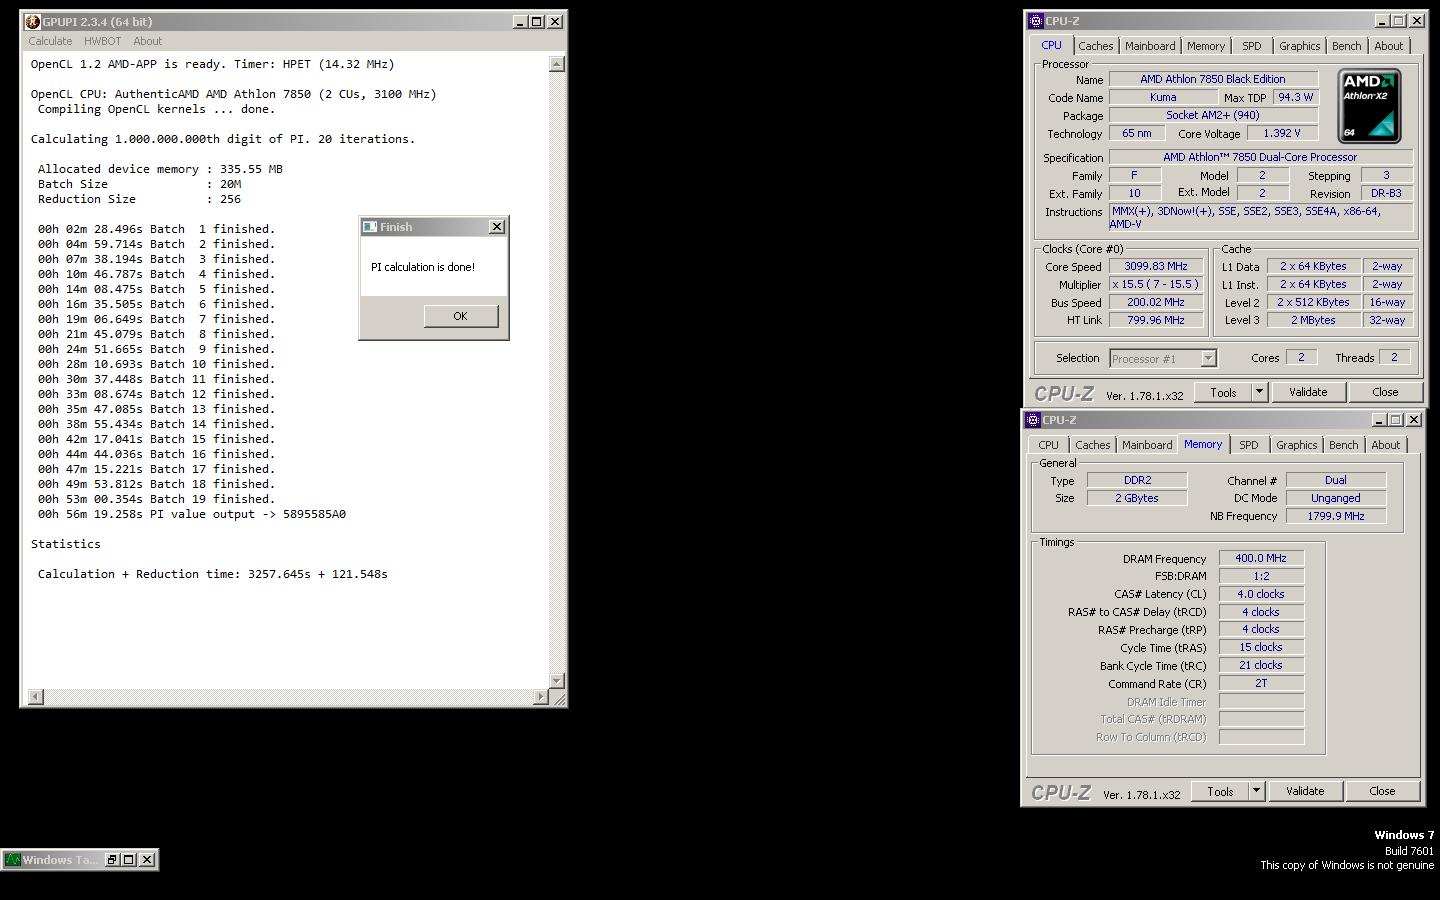Viewport: 1440px width, 900px height.
Task: Select Mainboard tab in lower CPU-Z window
Action: (x=1147, y=445)
